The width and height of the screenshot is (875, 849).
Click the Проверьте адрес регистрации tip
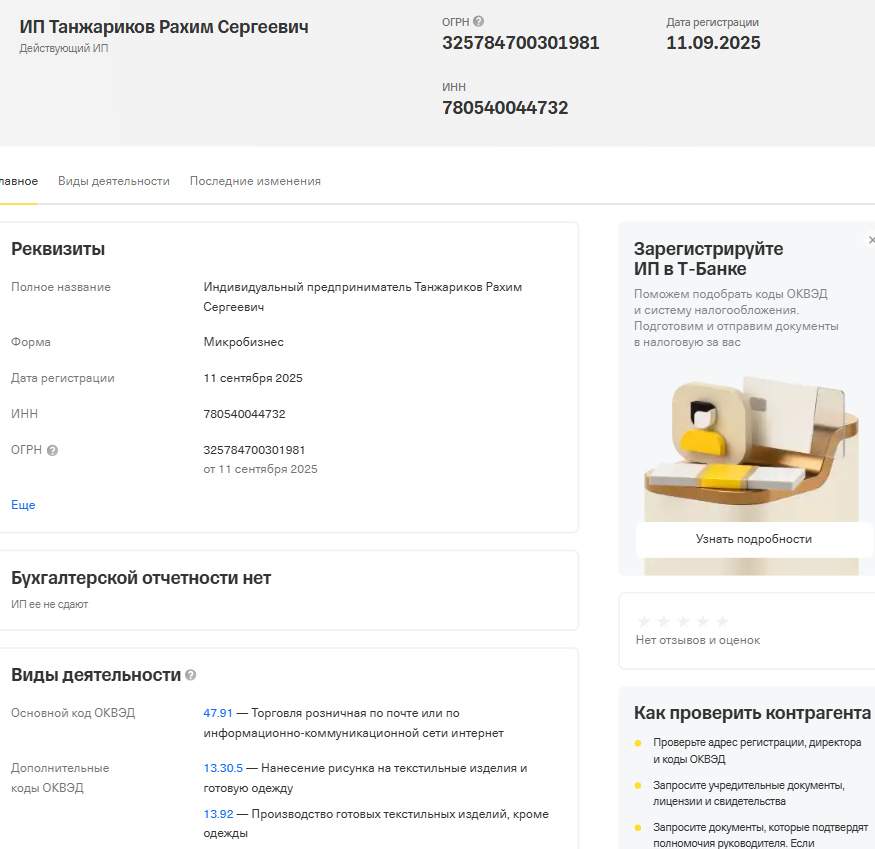(x=757, y=751)
